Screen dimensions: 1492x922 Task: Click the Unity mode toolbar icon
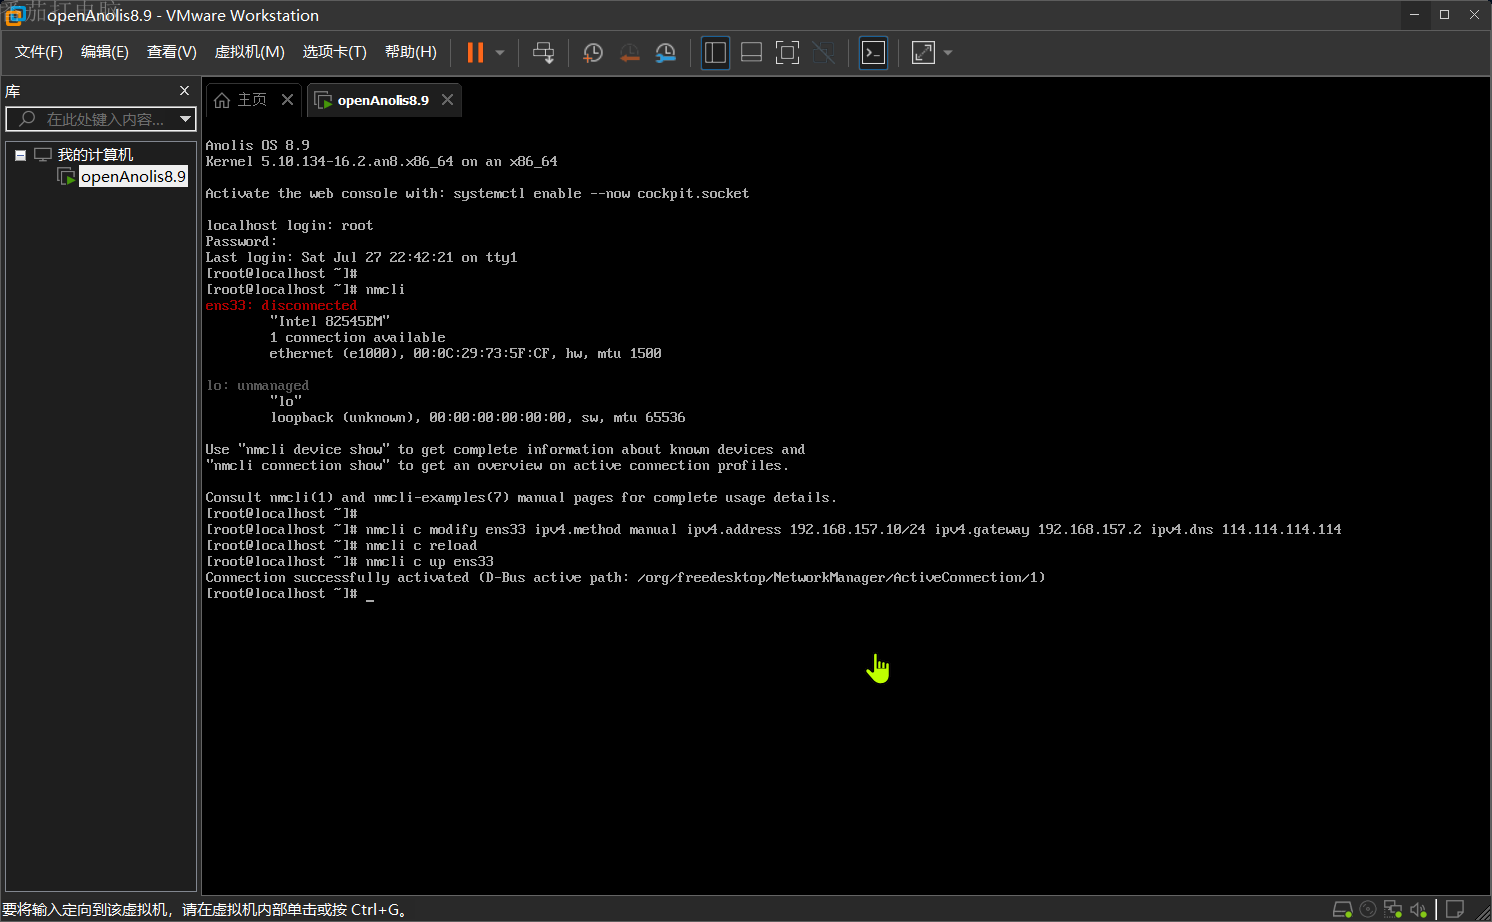click(823, 53)
